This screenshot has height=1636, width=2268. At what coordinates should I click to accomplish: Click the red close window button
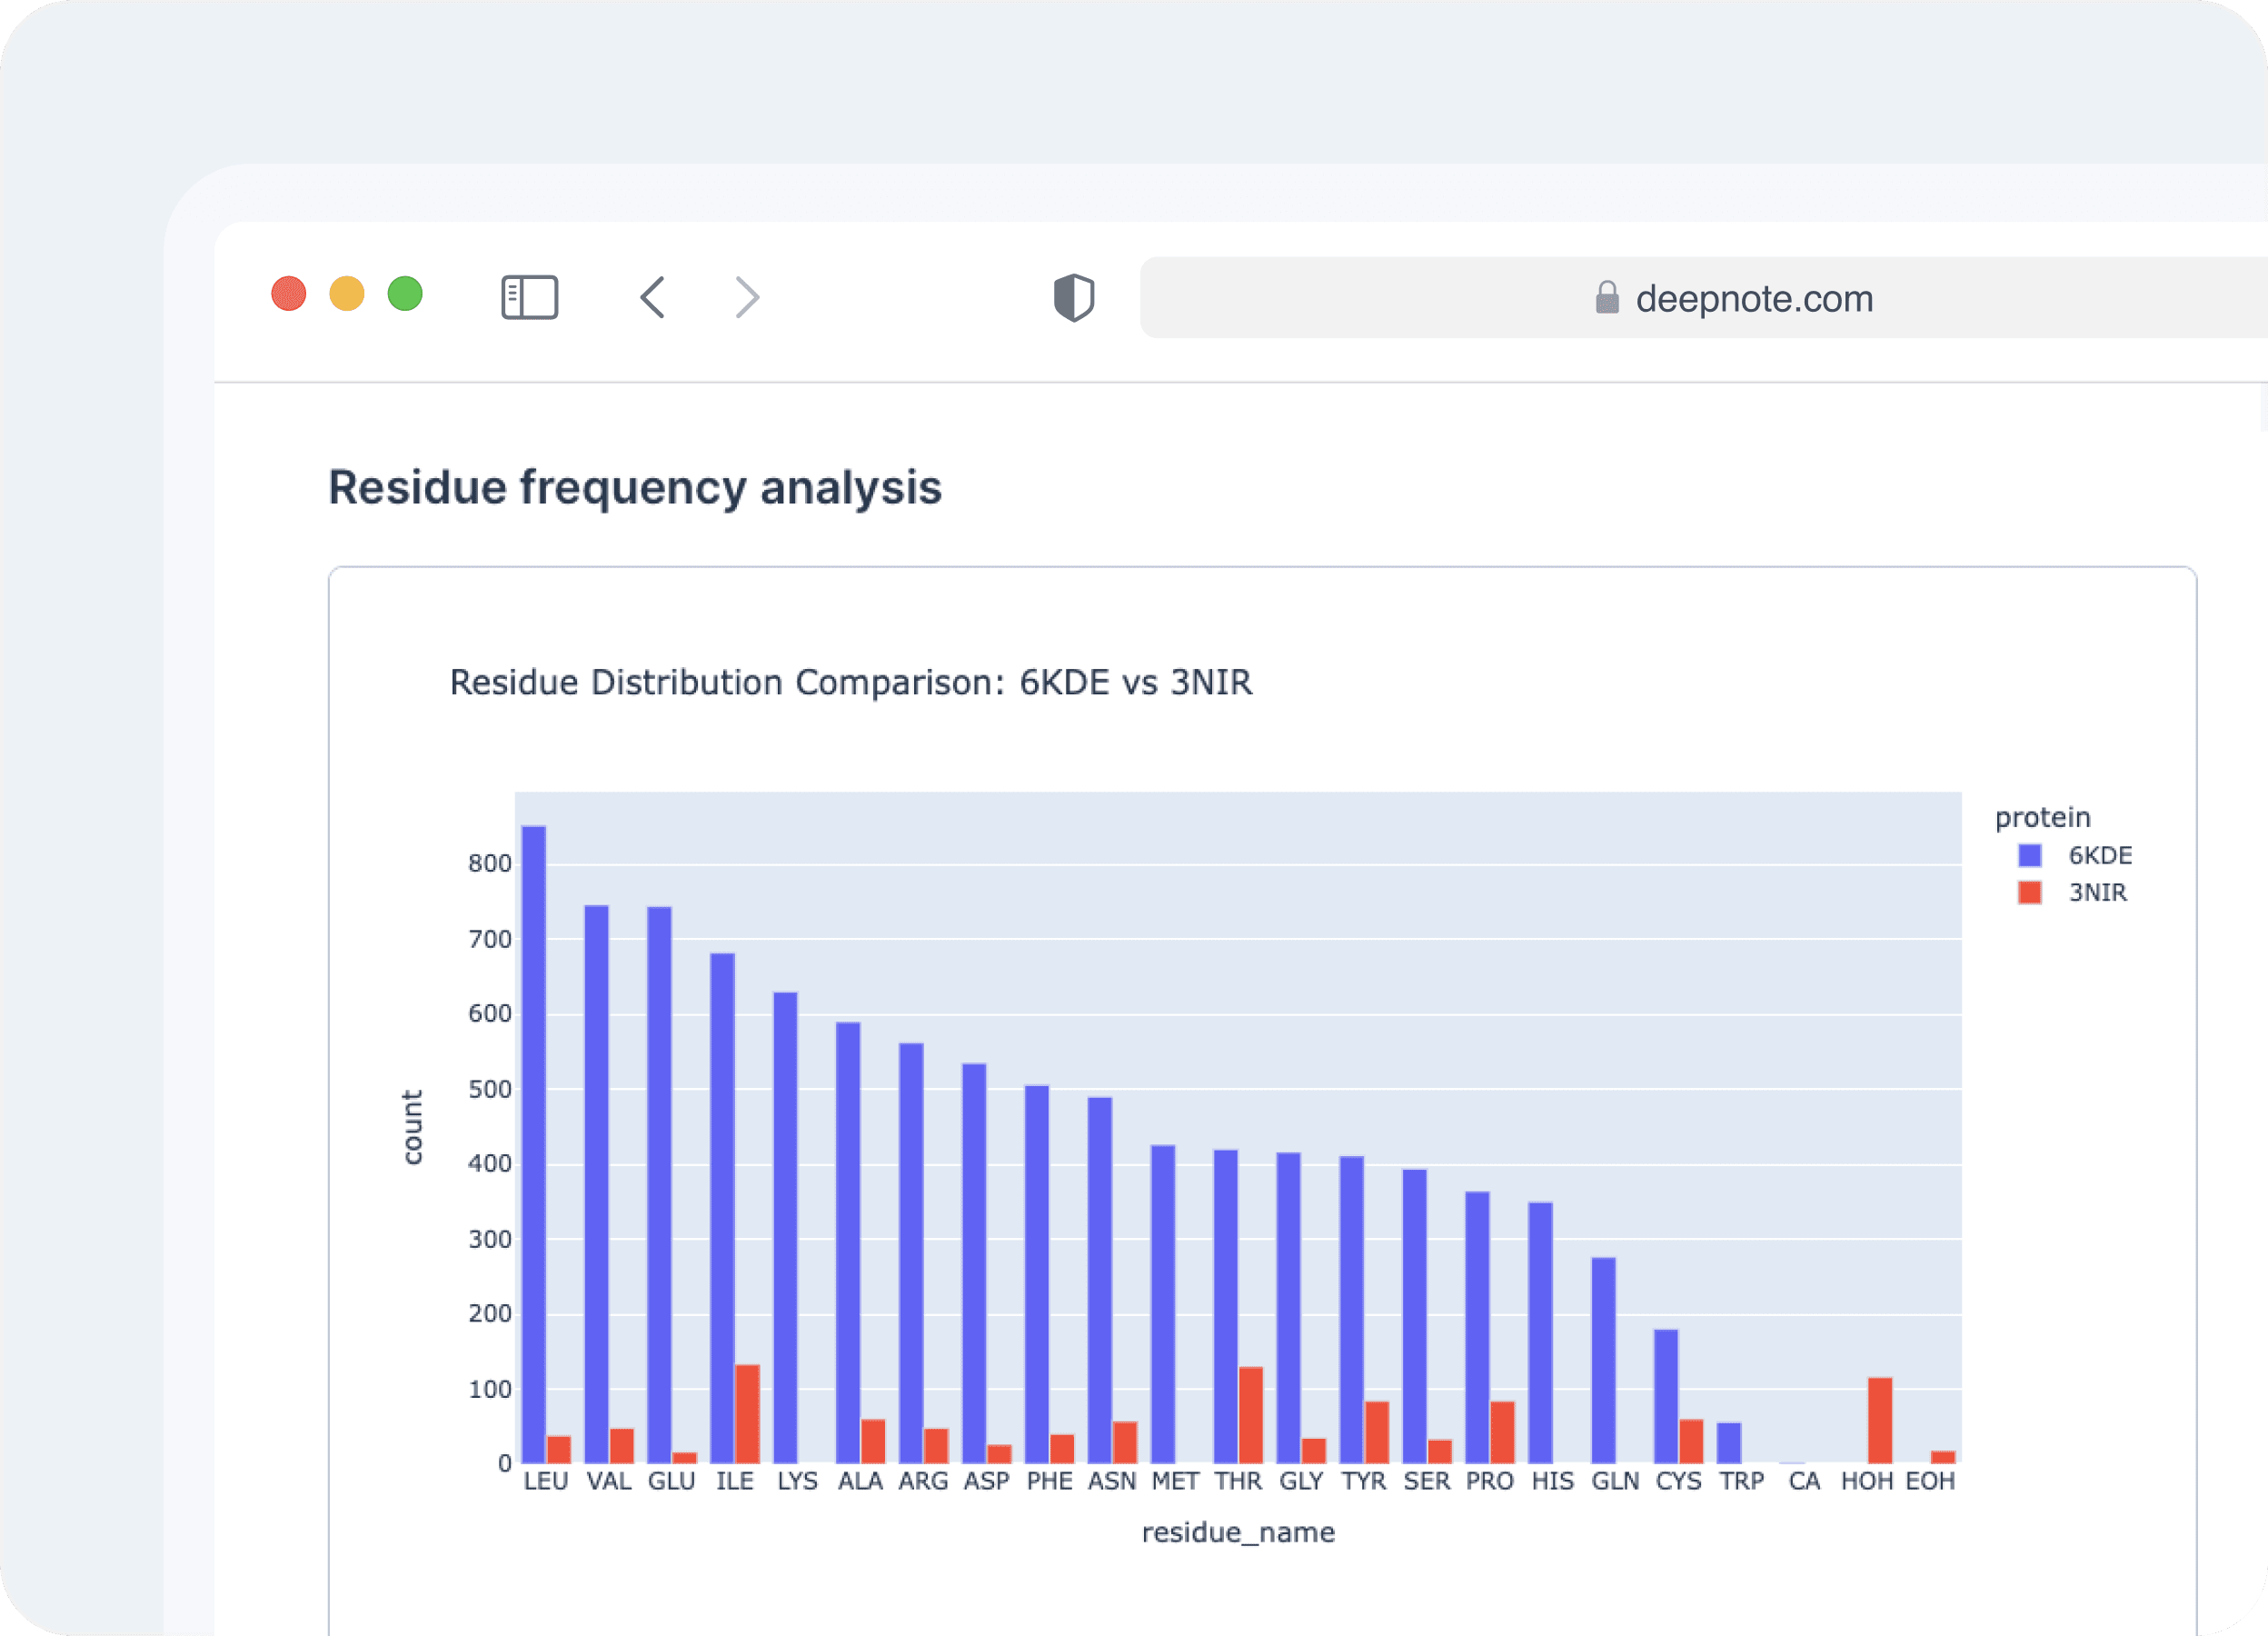tap(289, 294)
